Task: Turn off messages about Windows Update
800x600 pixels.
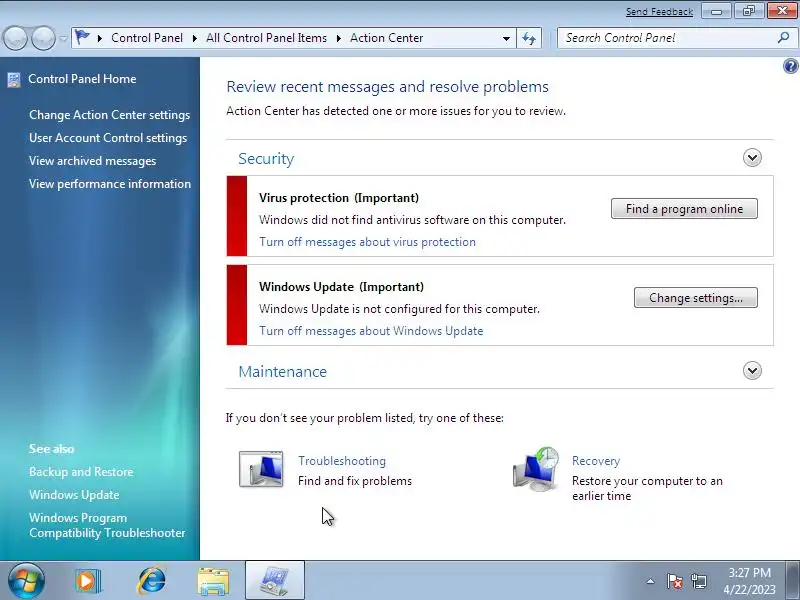Action: click(x=371, y=331)
